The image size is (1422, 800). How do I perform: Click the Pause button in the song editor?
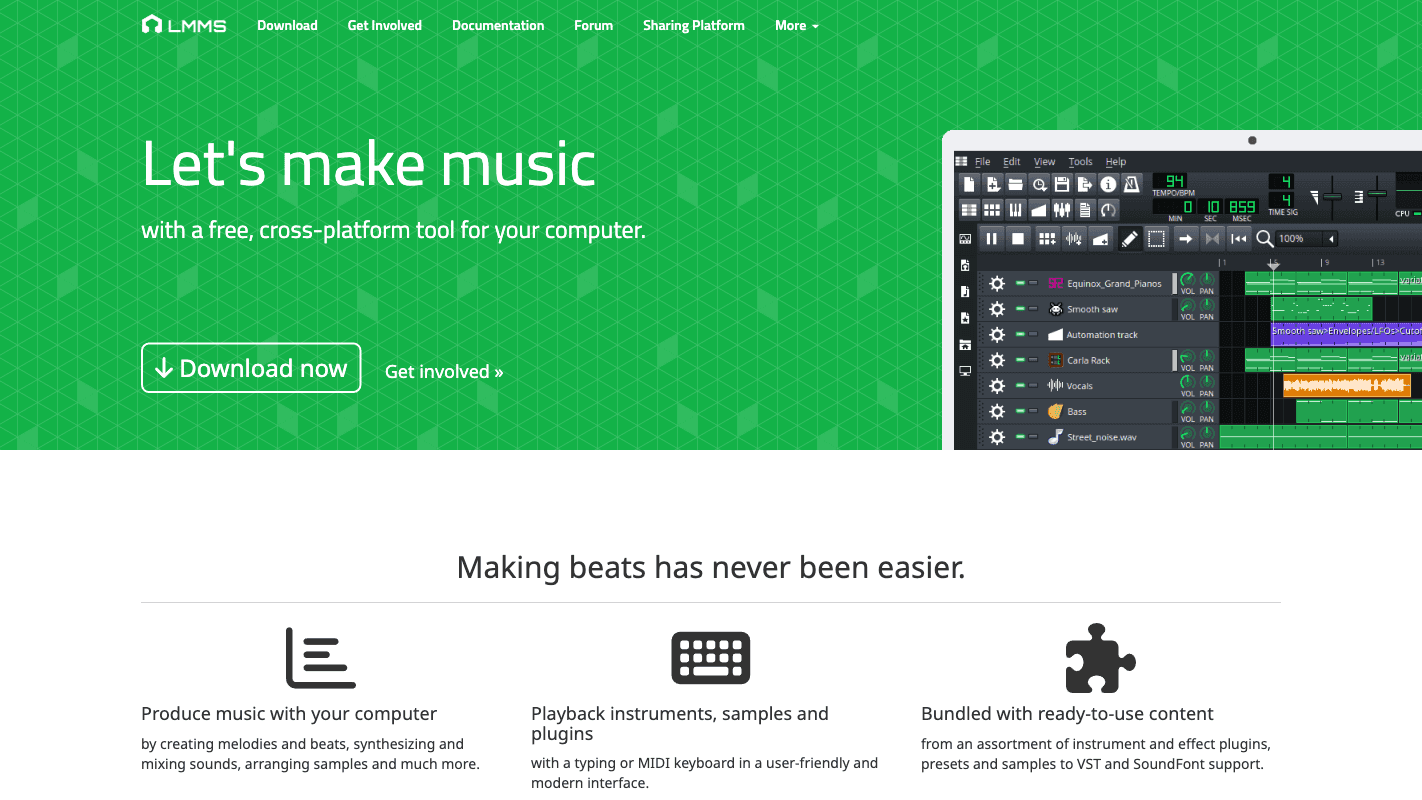coord(992,239)
